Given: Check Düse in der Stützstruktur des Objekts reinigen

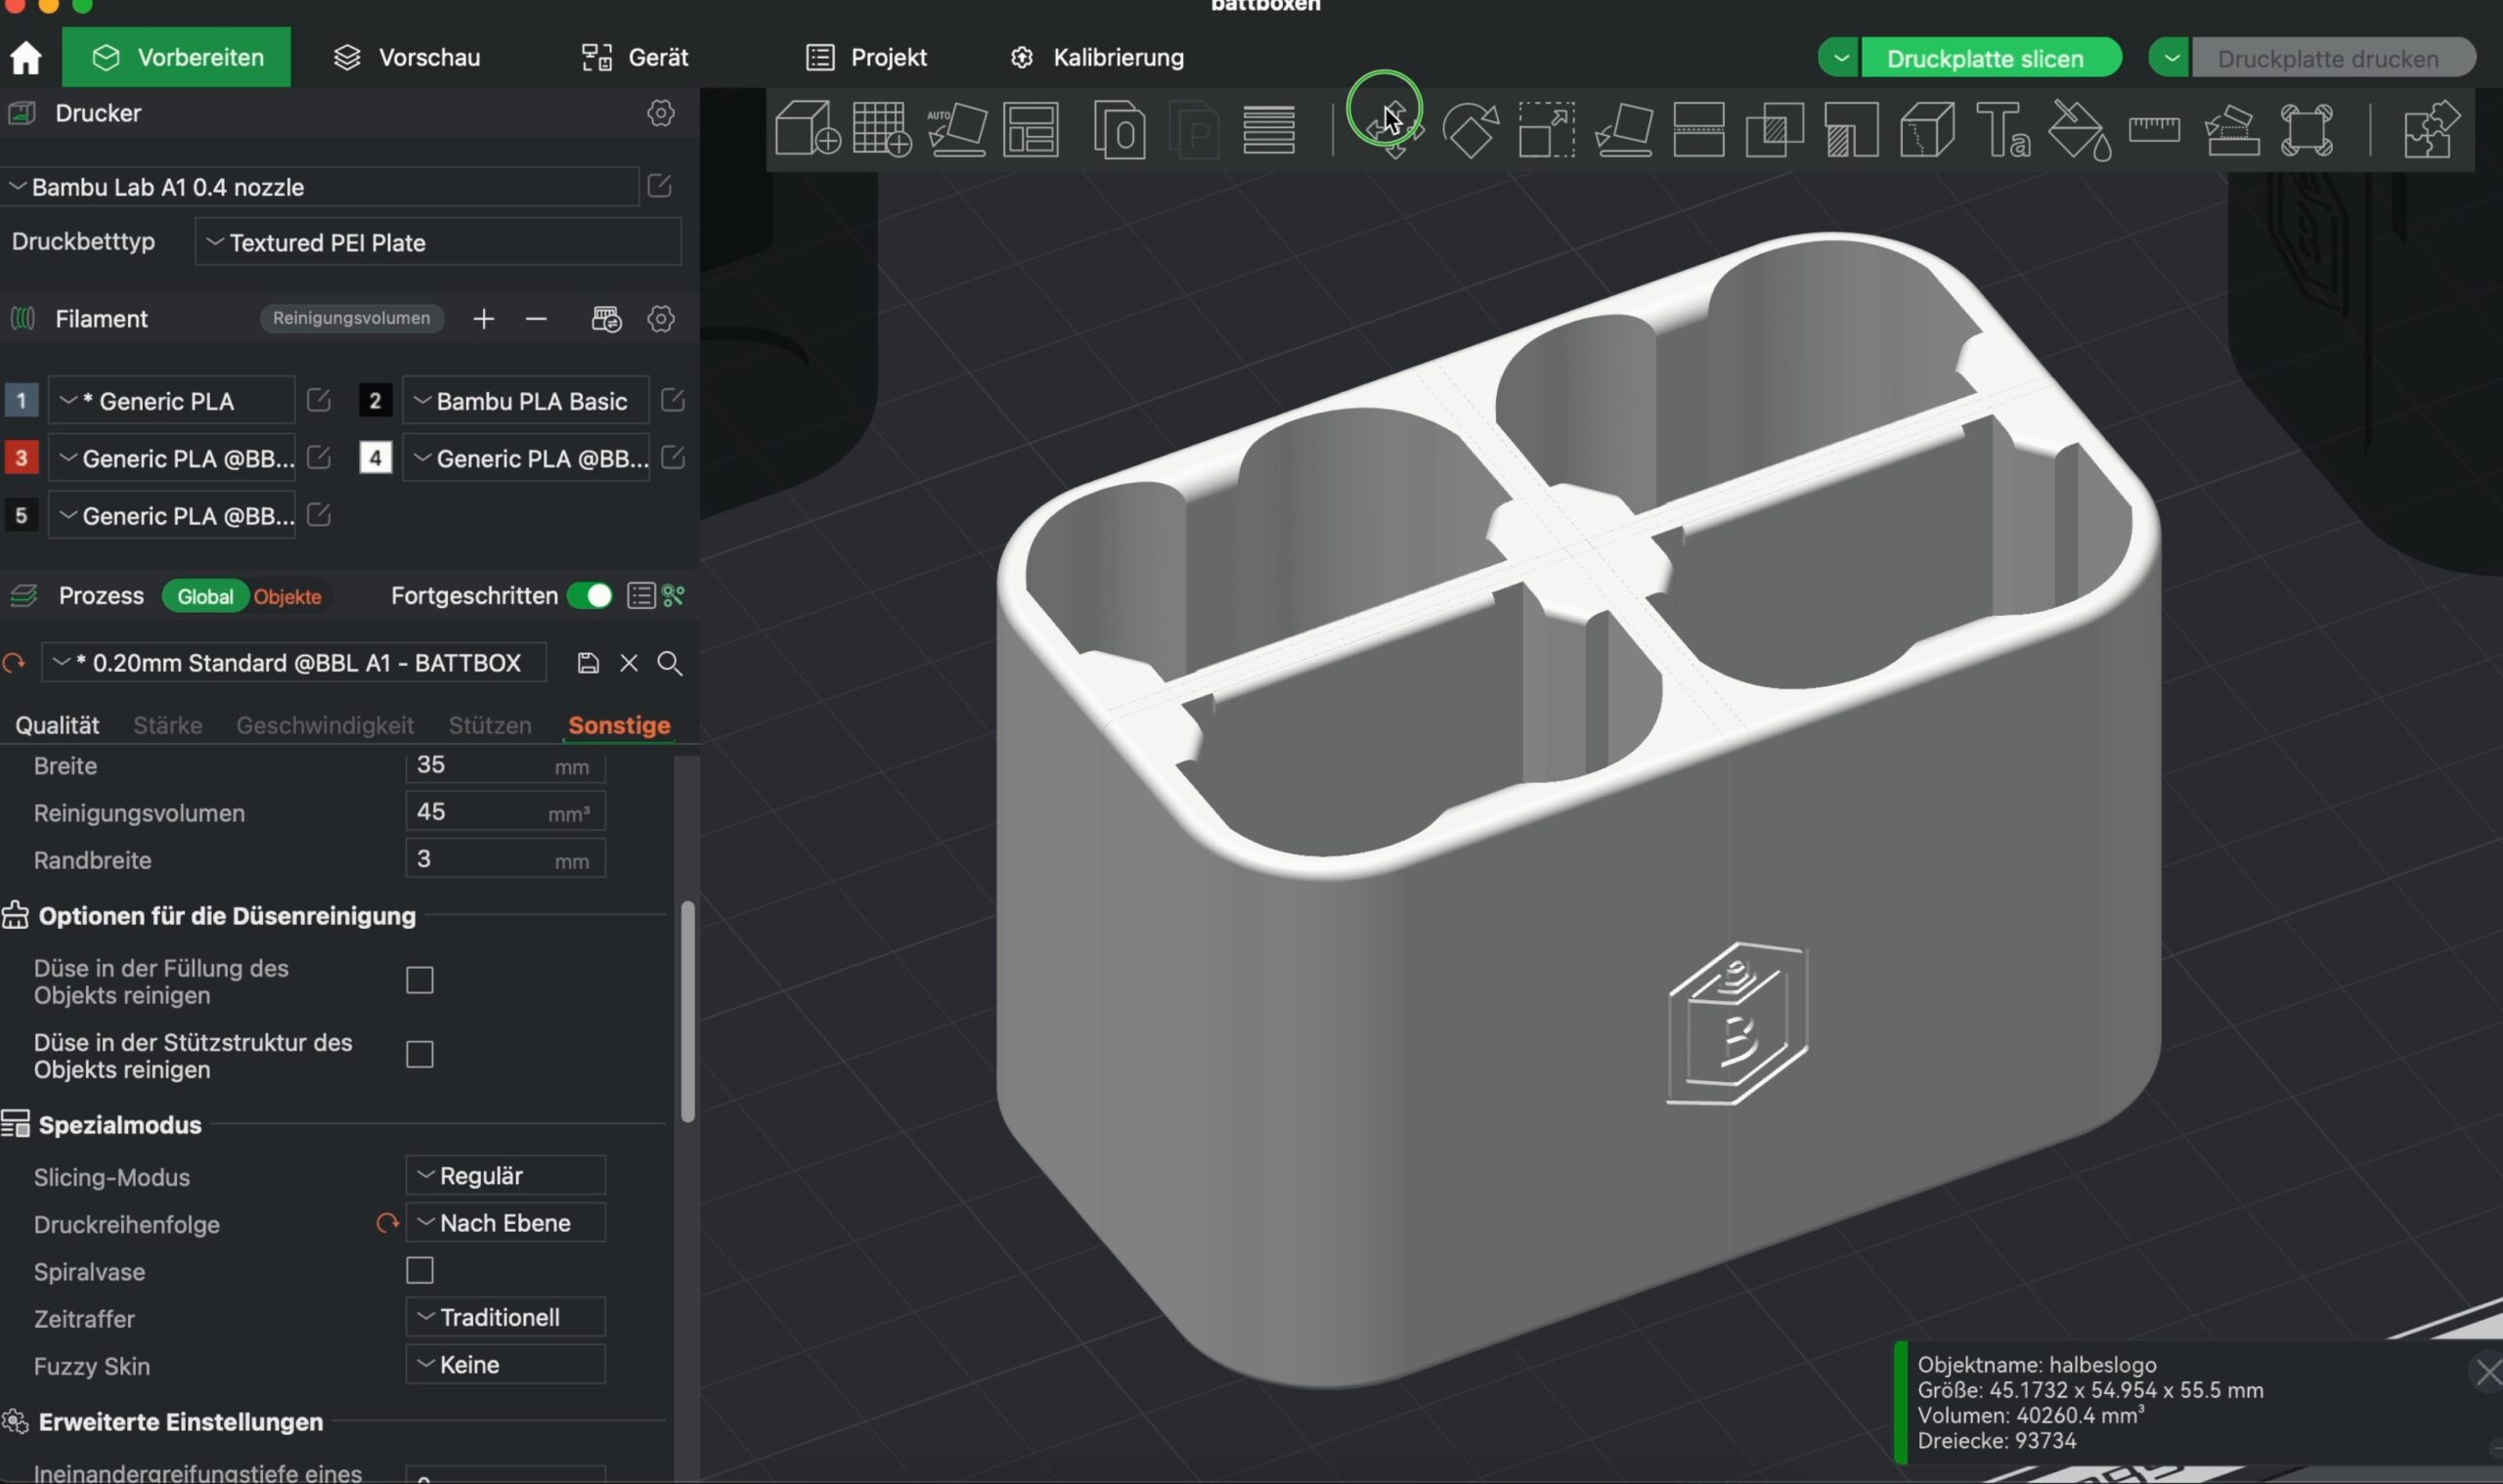Looking at the screenshot, I should [x=420, y=1054].
